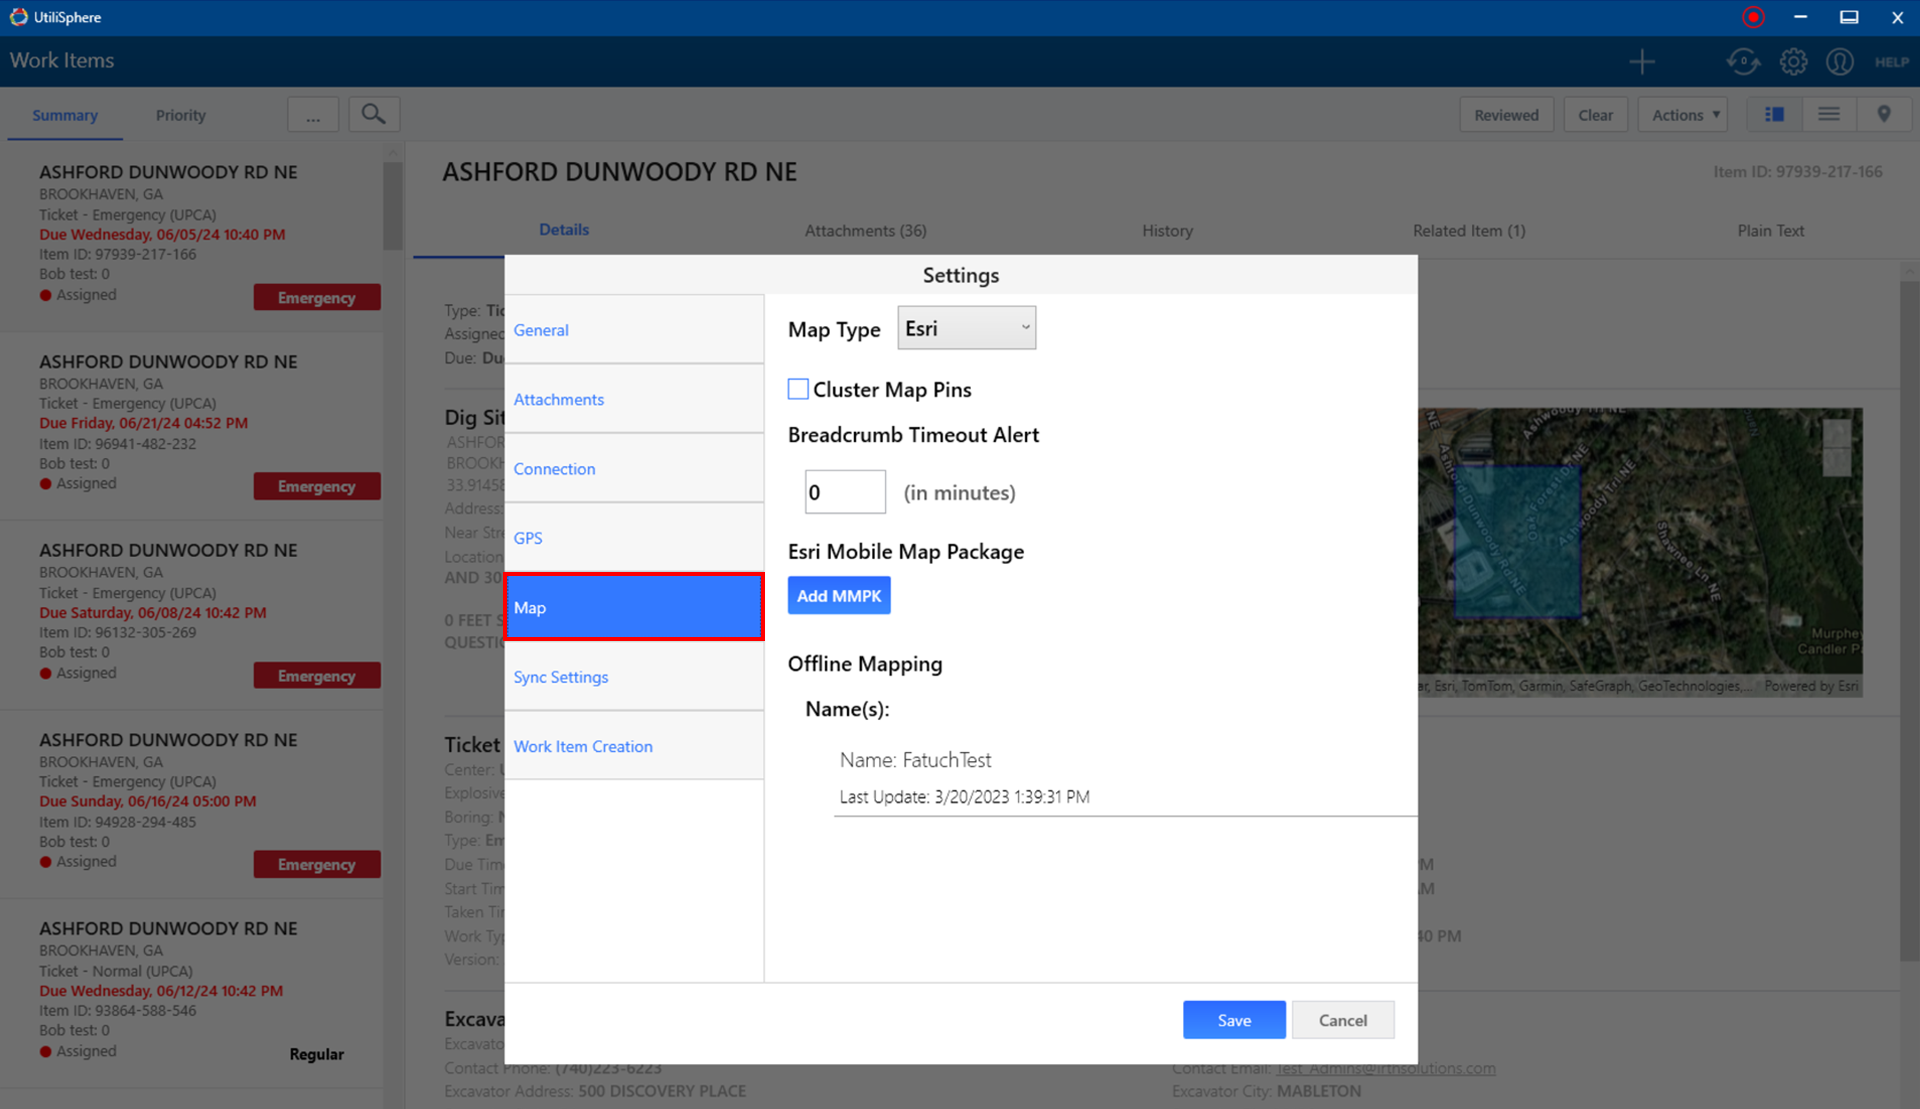This screenshot has width=1920, height=1109.
Task: Click the ellipsis more tabs button
Action: click(313, 115)
